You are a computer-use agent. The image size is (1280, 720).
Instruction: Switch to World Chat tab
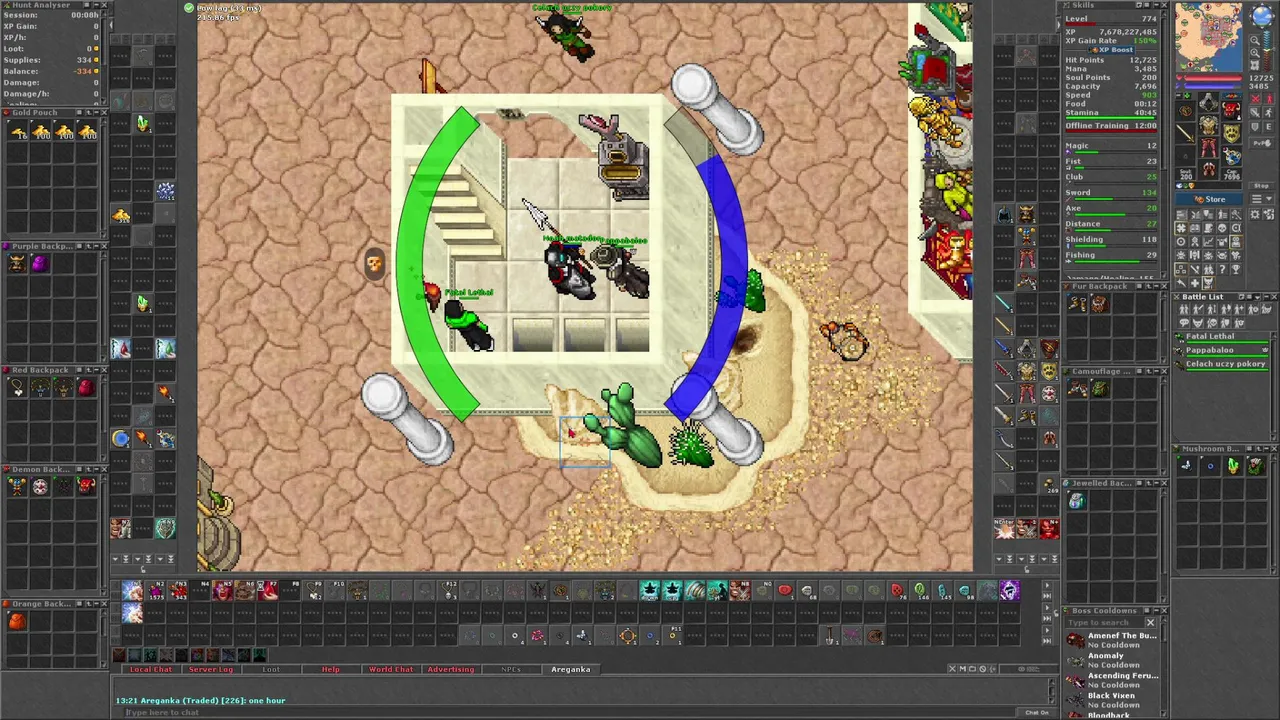pyautogui.click(x=391, y=669)
